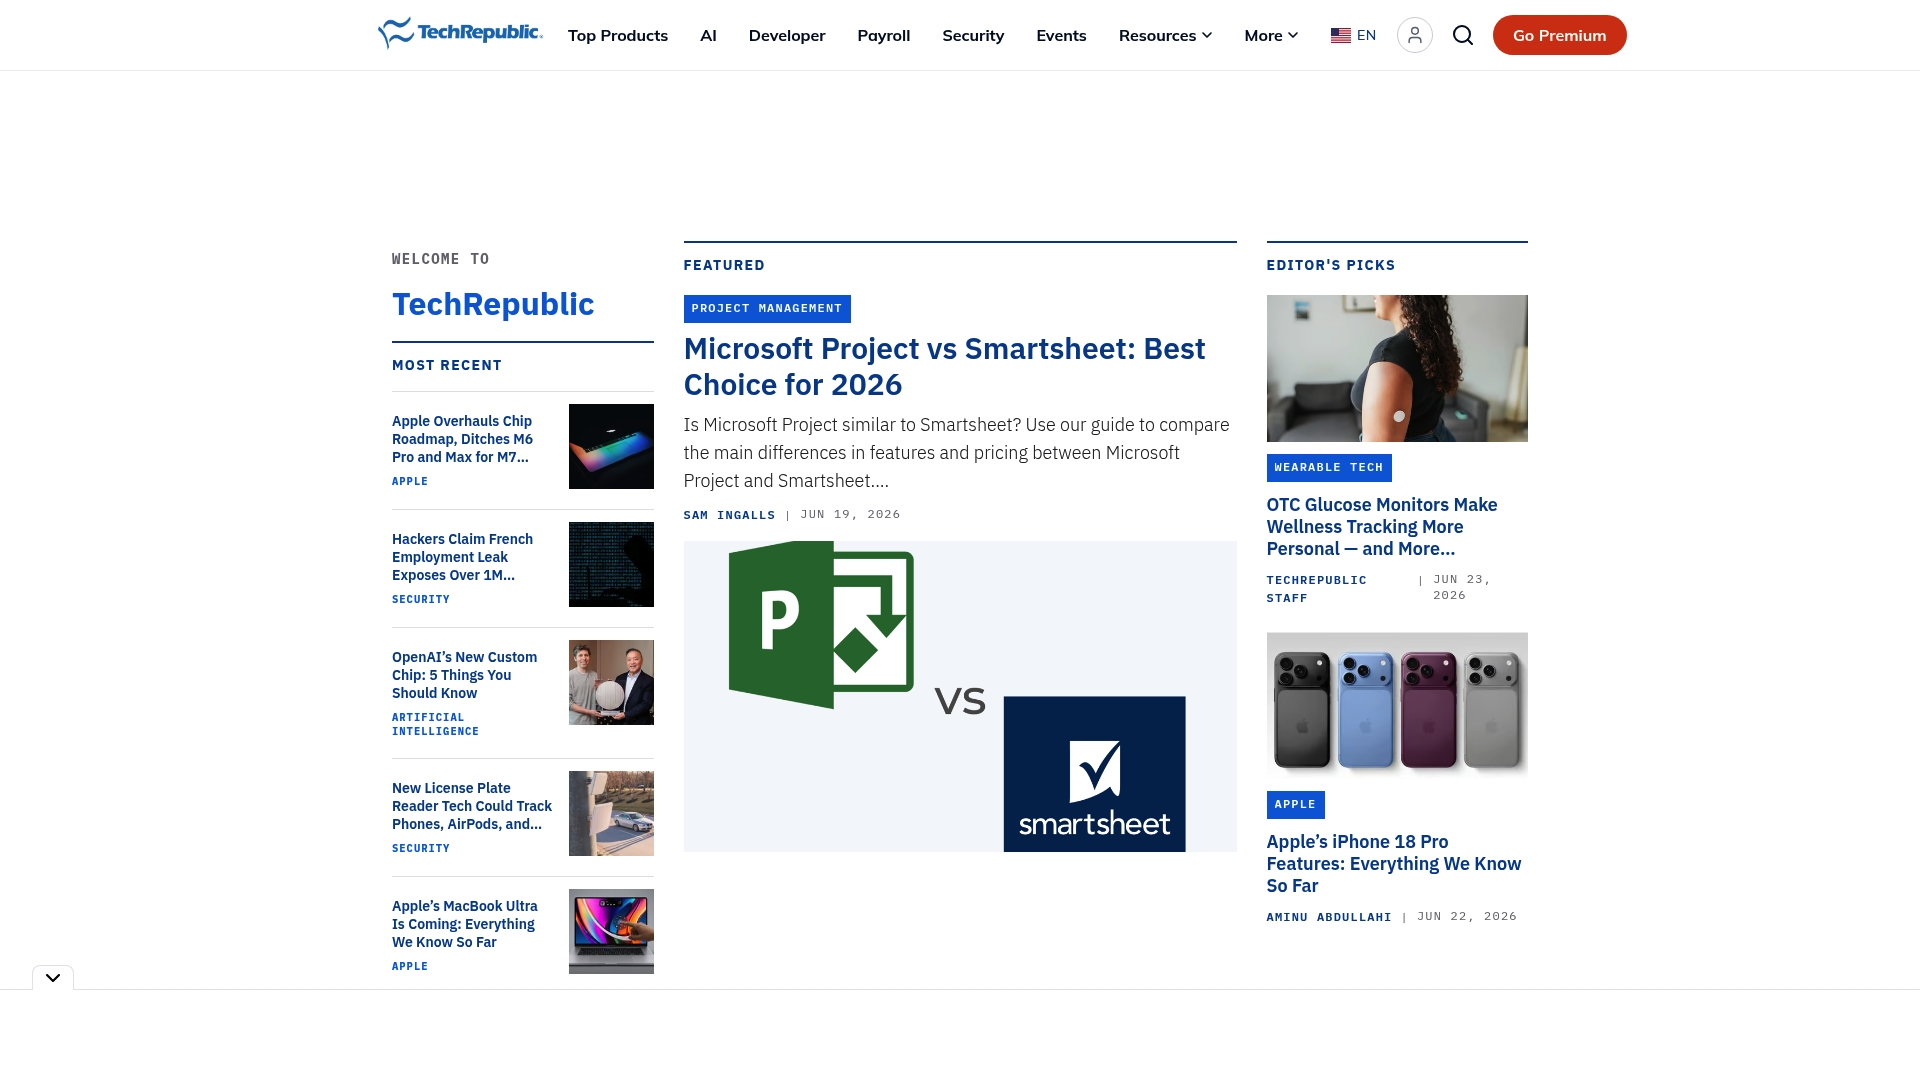Open the Top Products nav item

tap(618, 35)
